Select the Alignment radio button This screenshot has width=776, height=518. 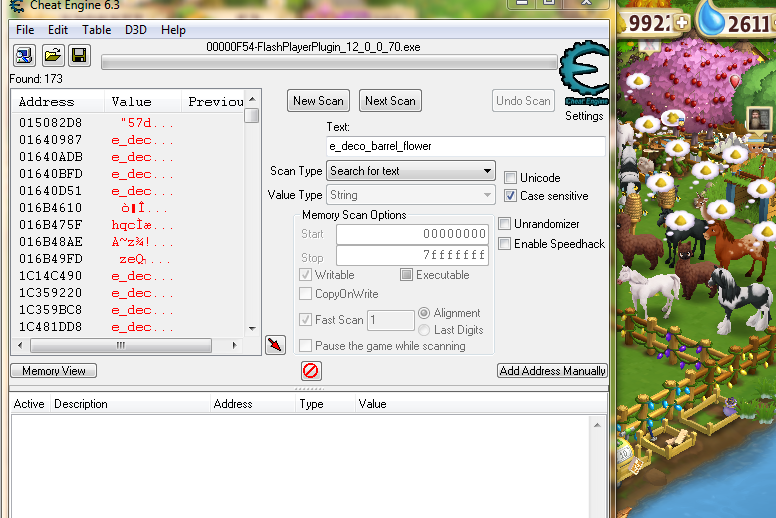pyautogui.click(x=424, y=313)
